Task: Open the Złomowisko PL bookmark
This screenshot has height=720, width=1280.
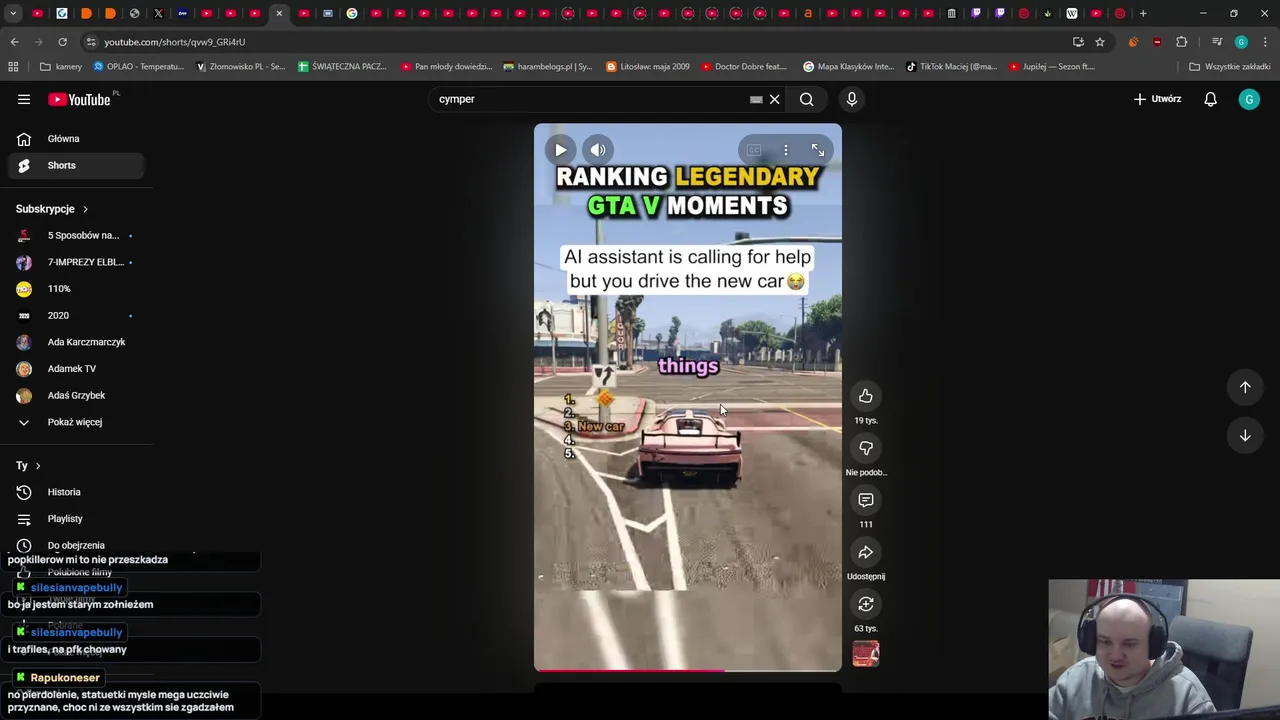Action: (241, 67)
